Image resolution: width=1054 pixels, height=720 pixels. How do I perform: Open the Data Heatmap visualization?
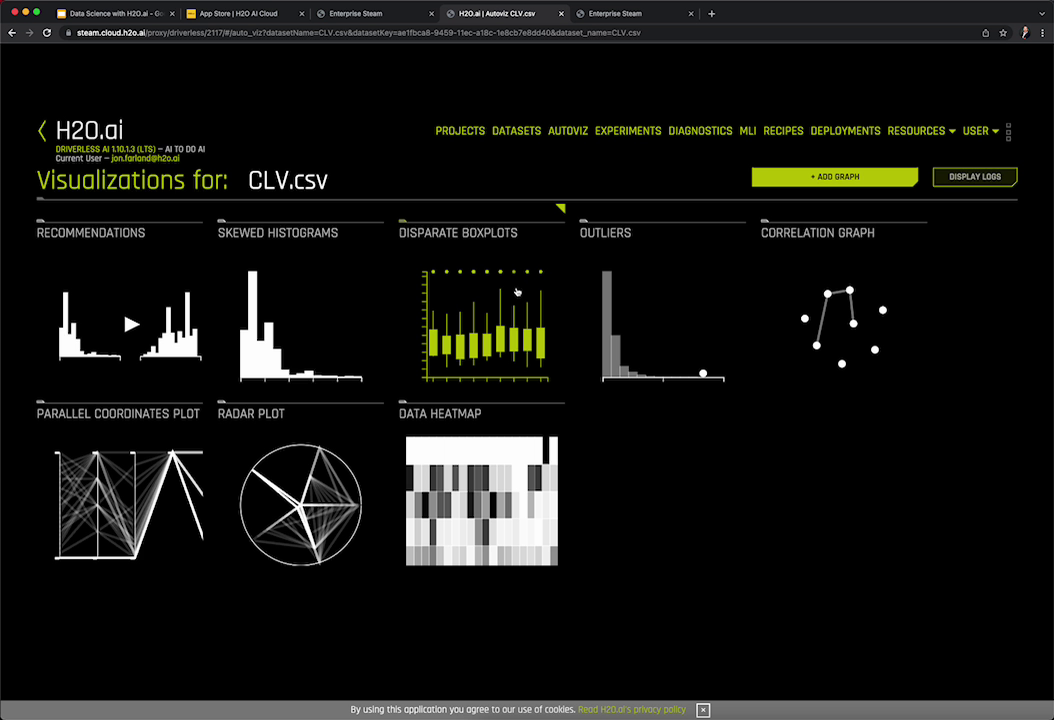click(x=481, y=500)
